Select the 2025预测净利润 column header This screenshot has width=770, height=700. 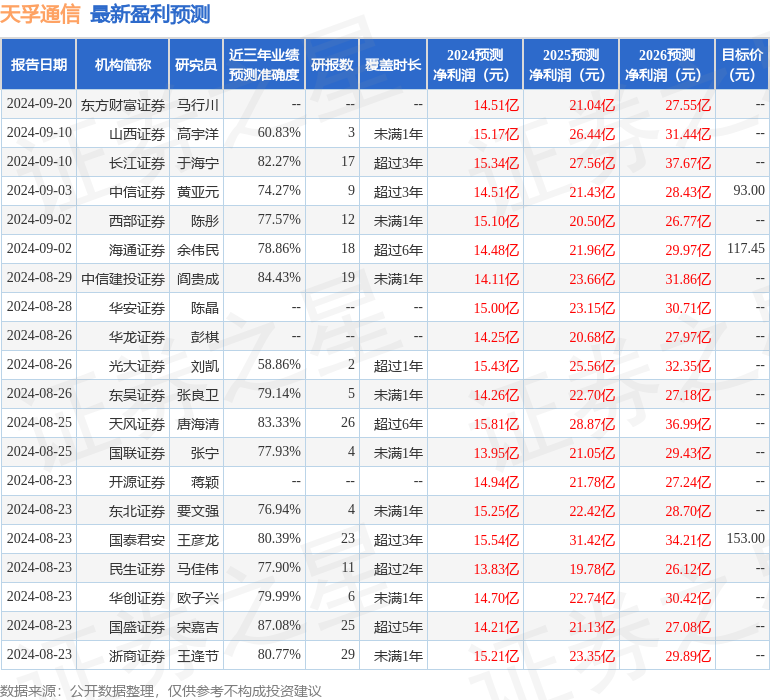[x=571, y=65]
